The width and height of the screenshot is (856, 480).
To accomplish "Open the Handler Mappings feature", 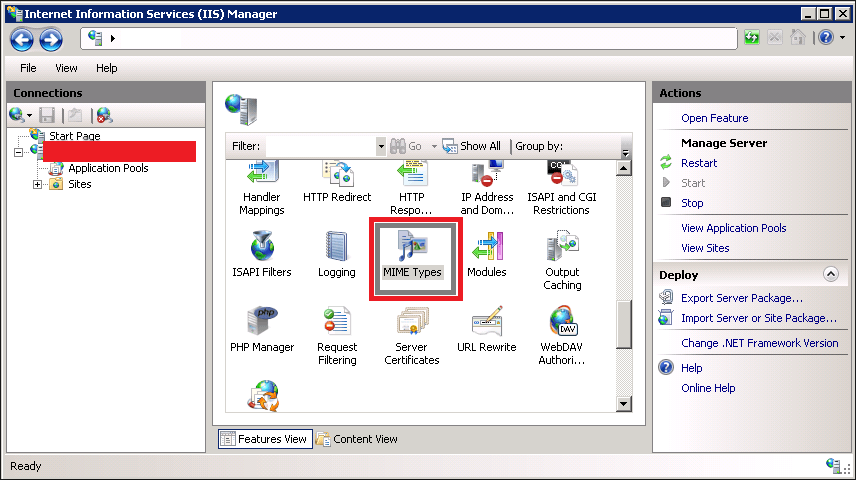I will tap(261, 188).
